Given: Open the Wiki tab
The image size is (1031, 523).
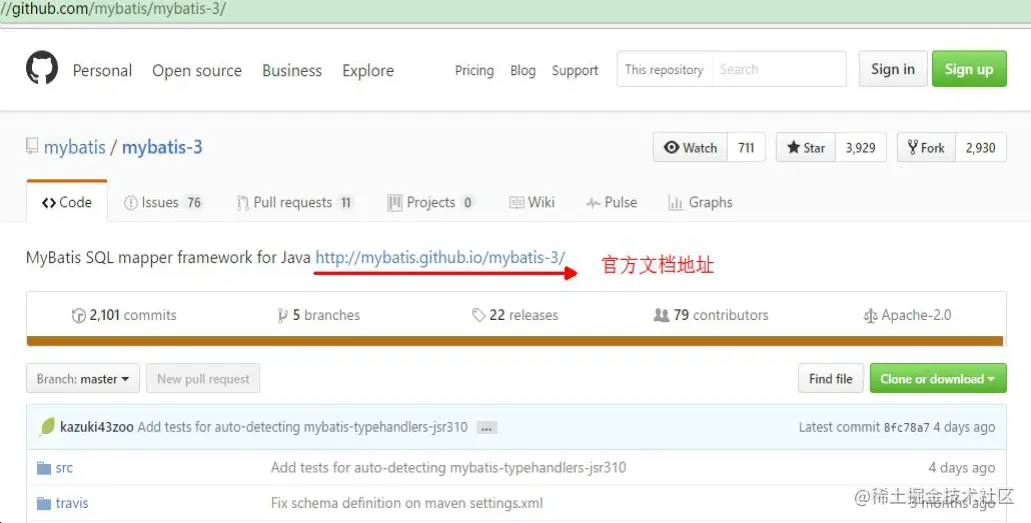Looking at the screenshot, I should pyautogui.click(x=532, y=202).
